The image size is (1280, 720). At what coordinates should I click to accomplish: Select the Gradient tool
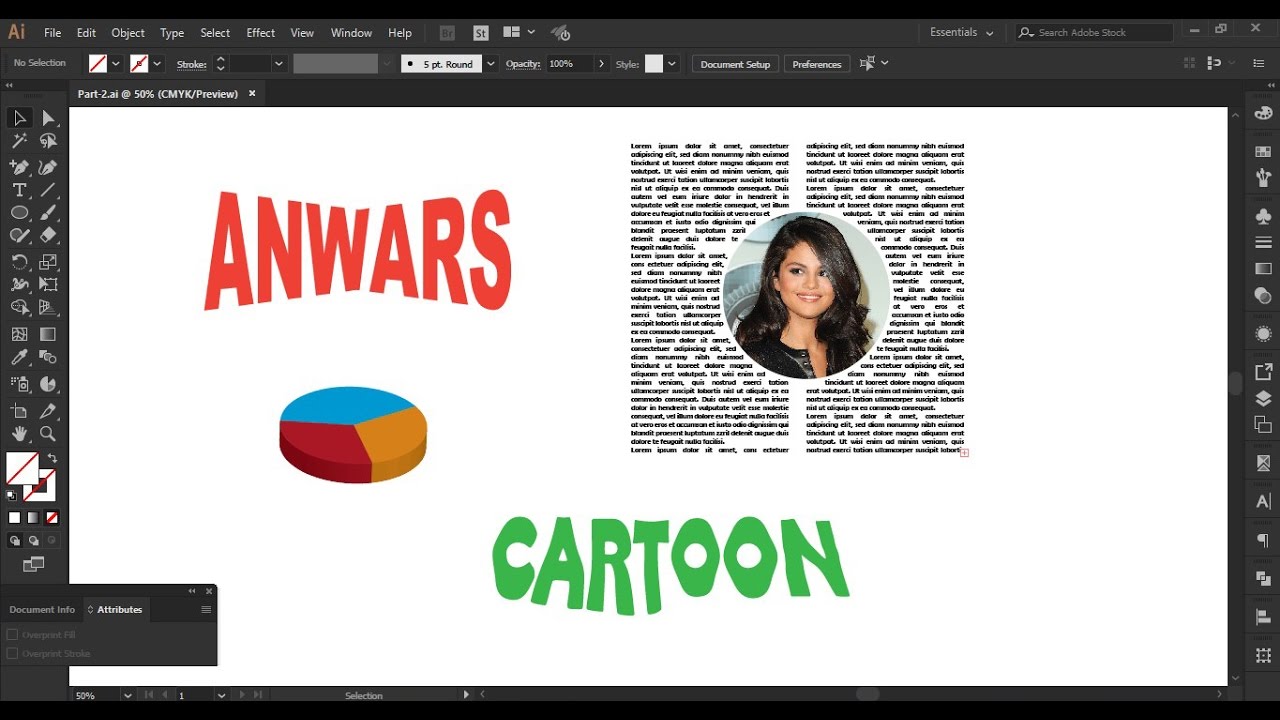click(x=48, y=334)
